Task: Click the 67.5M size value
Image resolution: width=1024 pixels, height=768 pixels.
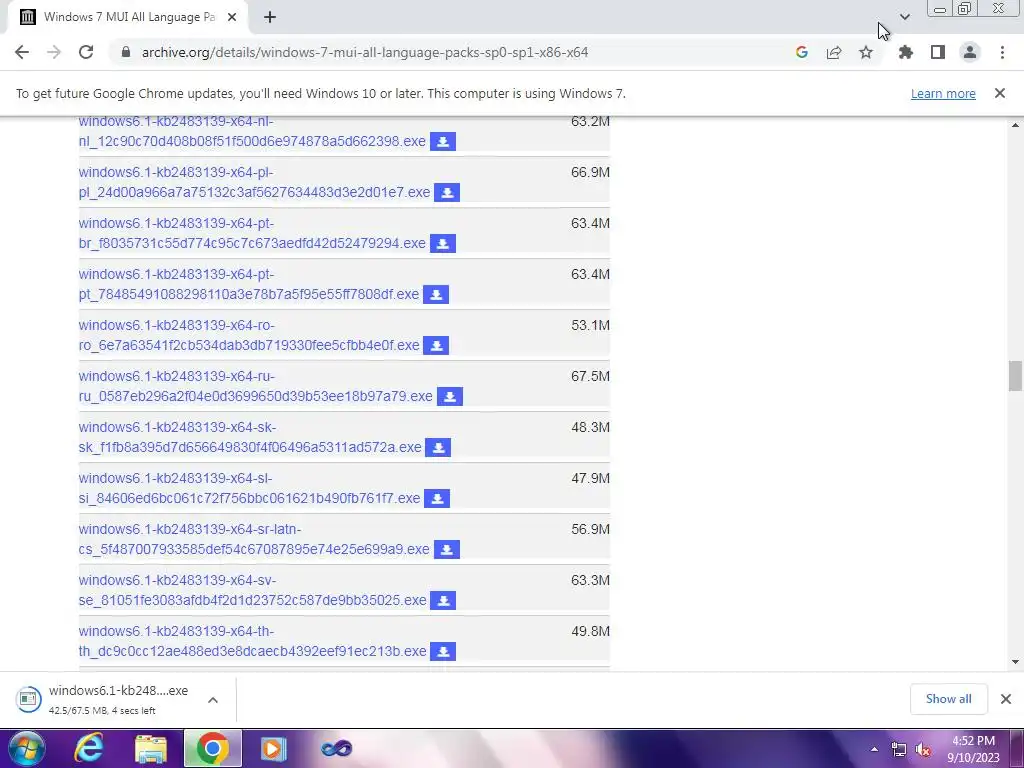Action: [590, 376]
